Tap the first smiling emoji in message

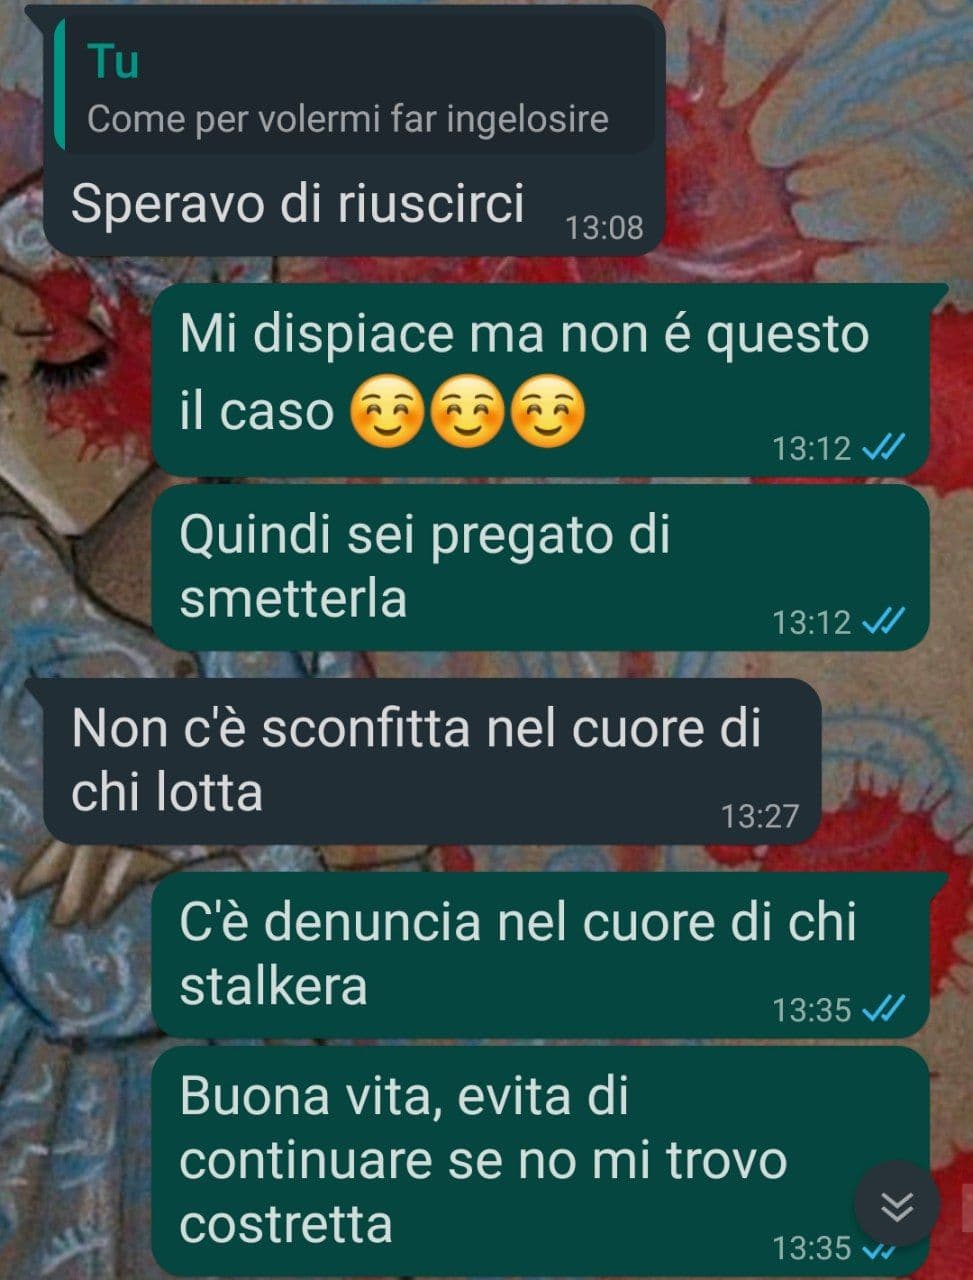(387, 411)
